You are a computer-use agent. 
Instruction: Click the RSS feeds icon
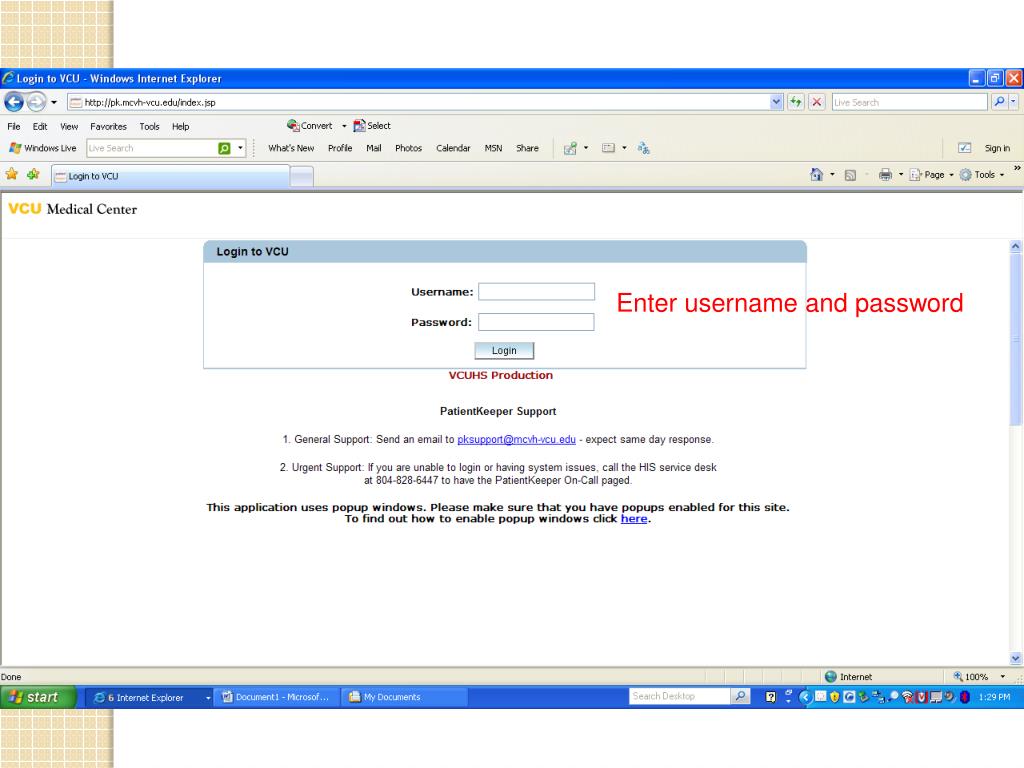pyautogui.click(x=850, y=175)
